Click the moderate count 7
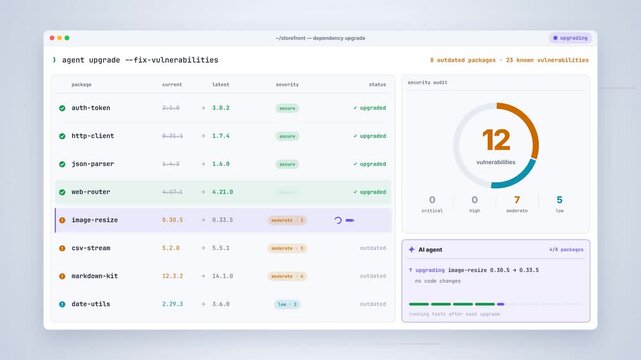The height and width of the screenshot is (360, 641). tap(517, 200)
